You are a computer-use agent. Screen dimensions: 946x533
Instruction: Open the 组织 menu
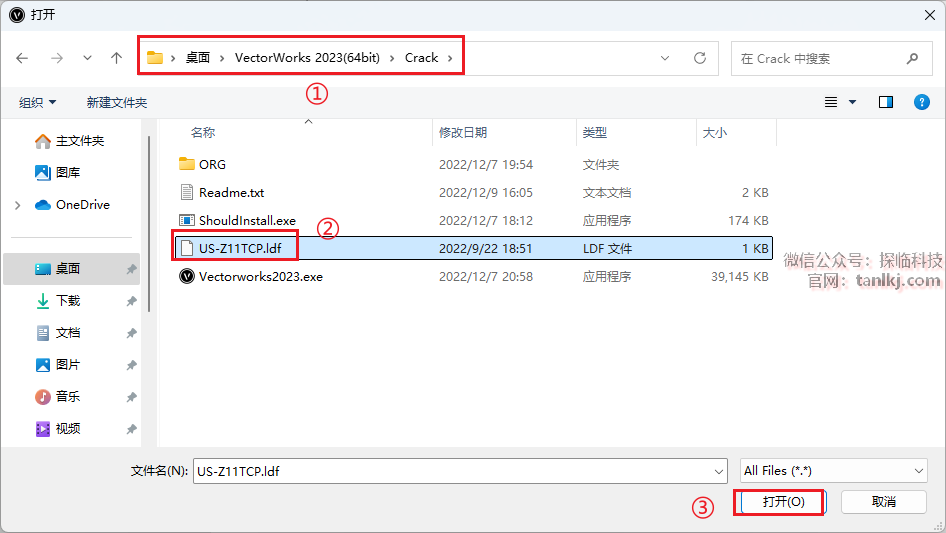click(x=37, y=103)
